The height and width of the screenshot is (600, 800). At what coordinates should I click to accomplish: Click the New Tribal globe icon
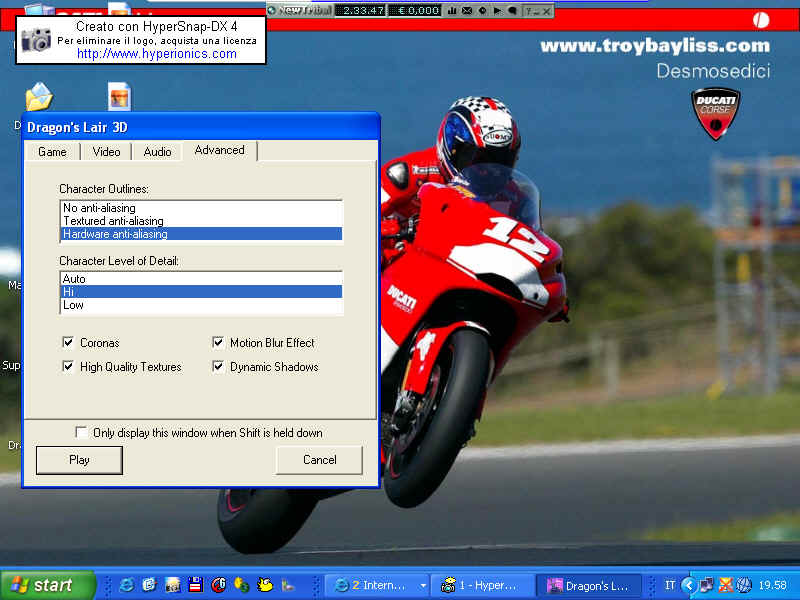coord(272,10)
